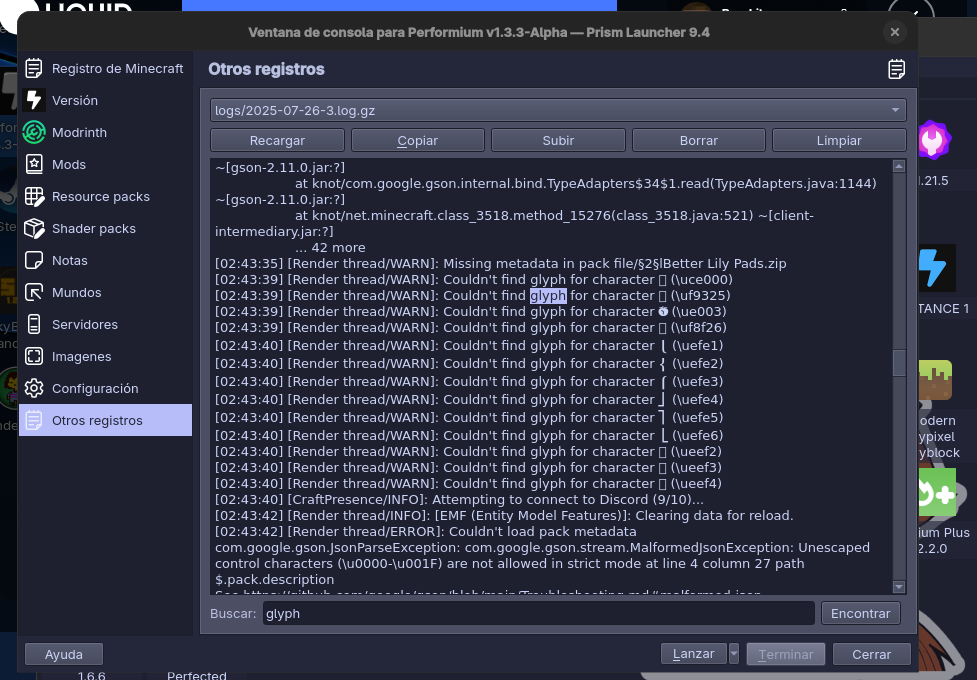Expand the Lanzar button dropdown arrow

[x=733, y=654]
